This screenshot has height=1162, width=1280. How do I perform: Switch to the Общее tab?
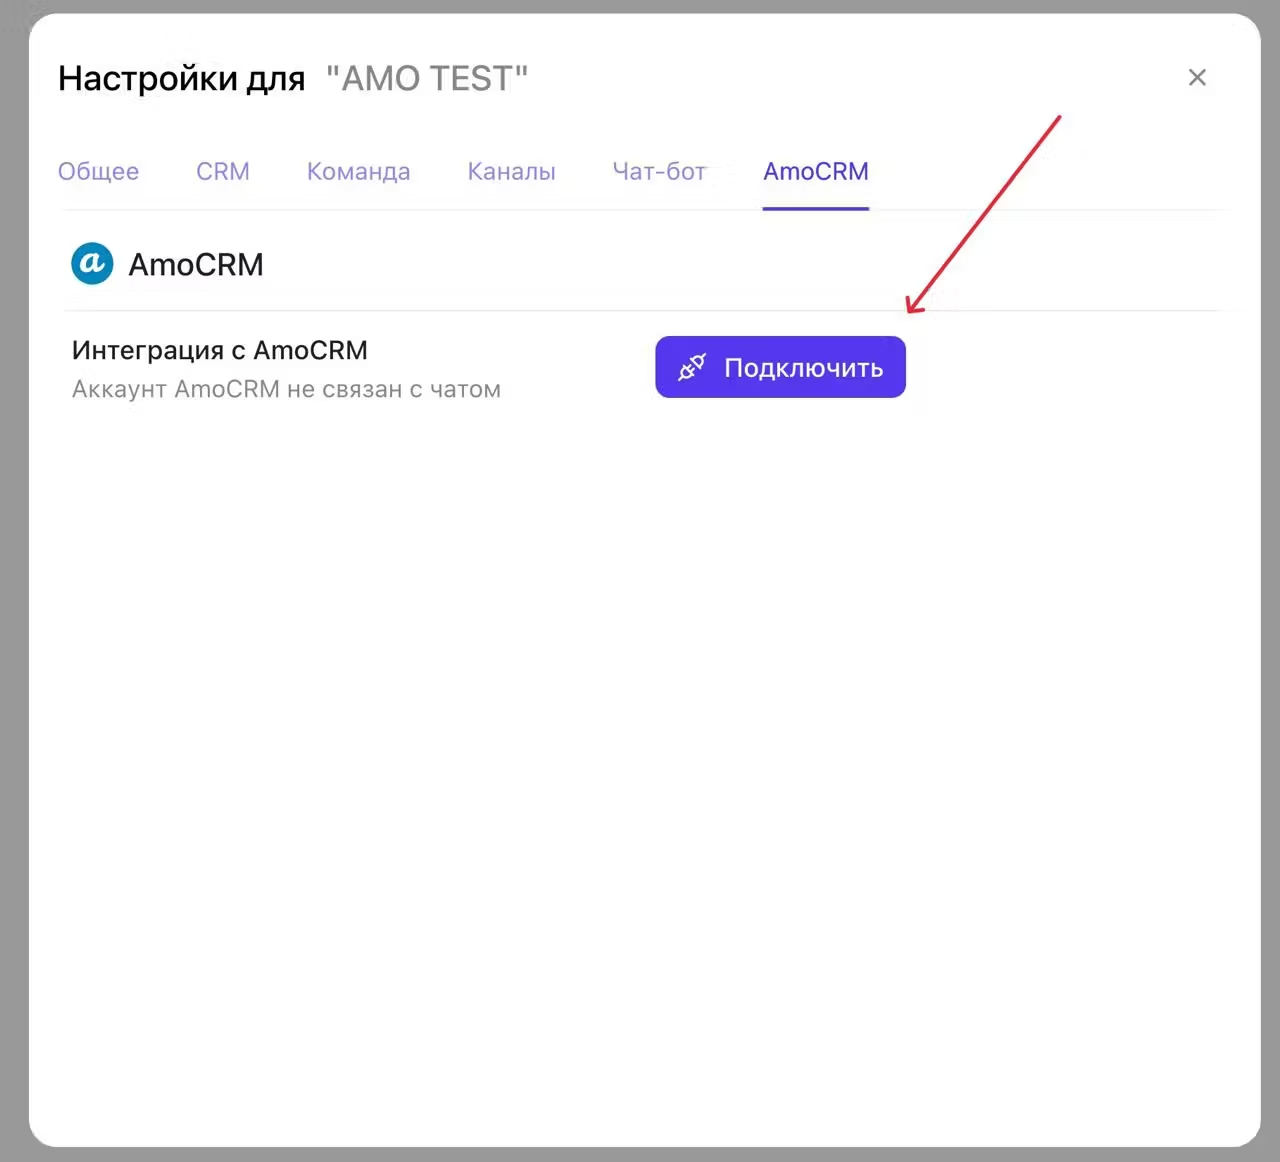[98, 172]
